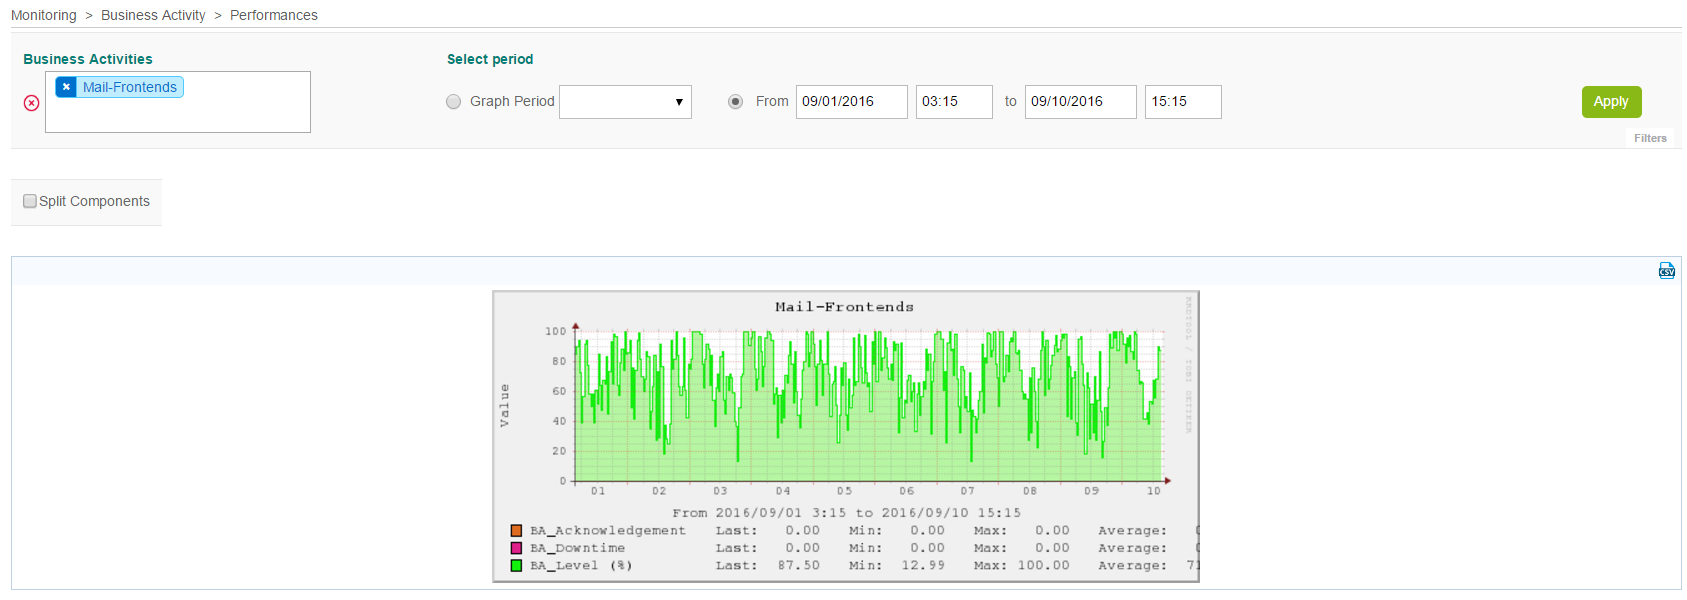Go to Monitoring breadcrumb

pyautogui.click(x=44, y=15)
